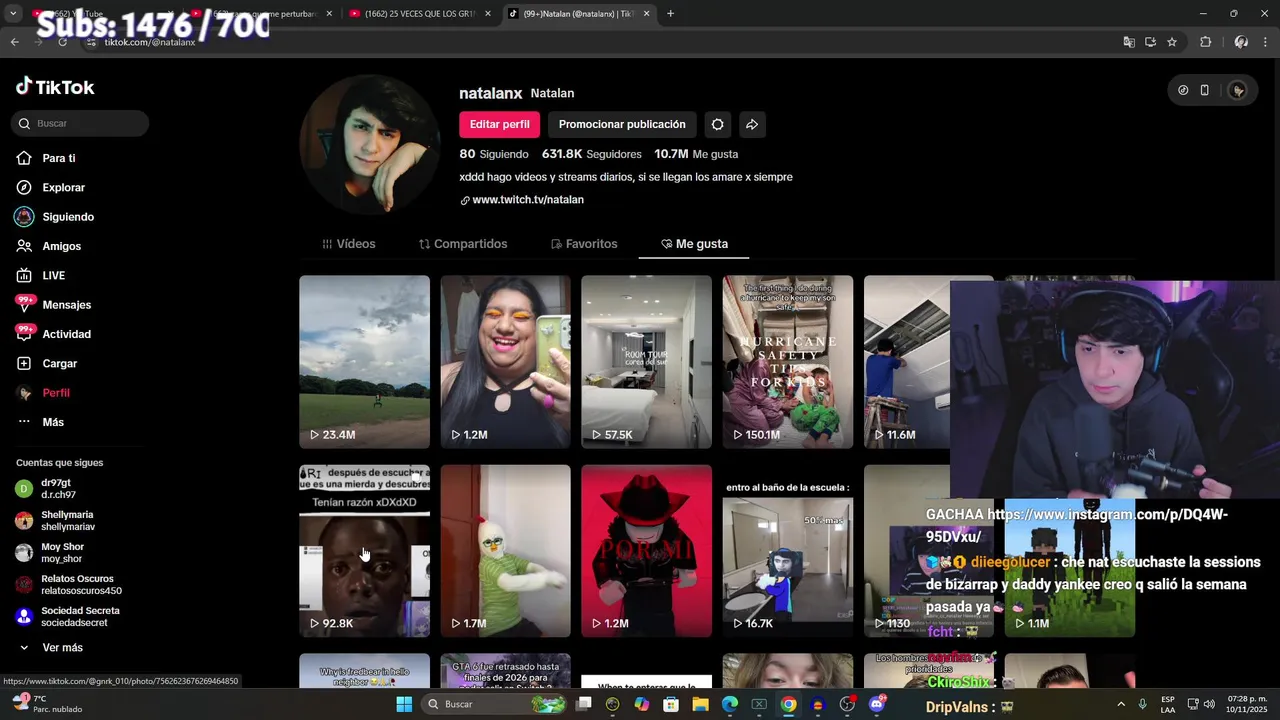Image resolution: width=1280 pixels, height=720 pixels.
Task: Click the Editar perfil button
Action: [x=499, y=124]
